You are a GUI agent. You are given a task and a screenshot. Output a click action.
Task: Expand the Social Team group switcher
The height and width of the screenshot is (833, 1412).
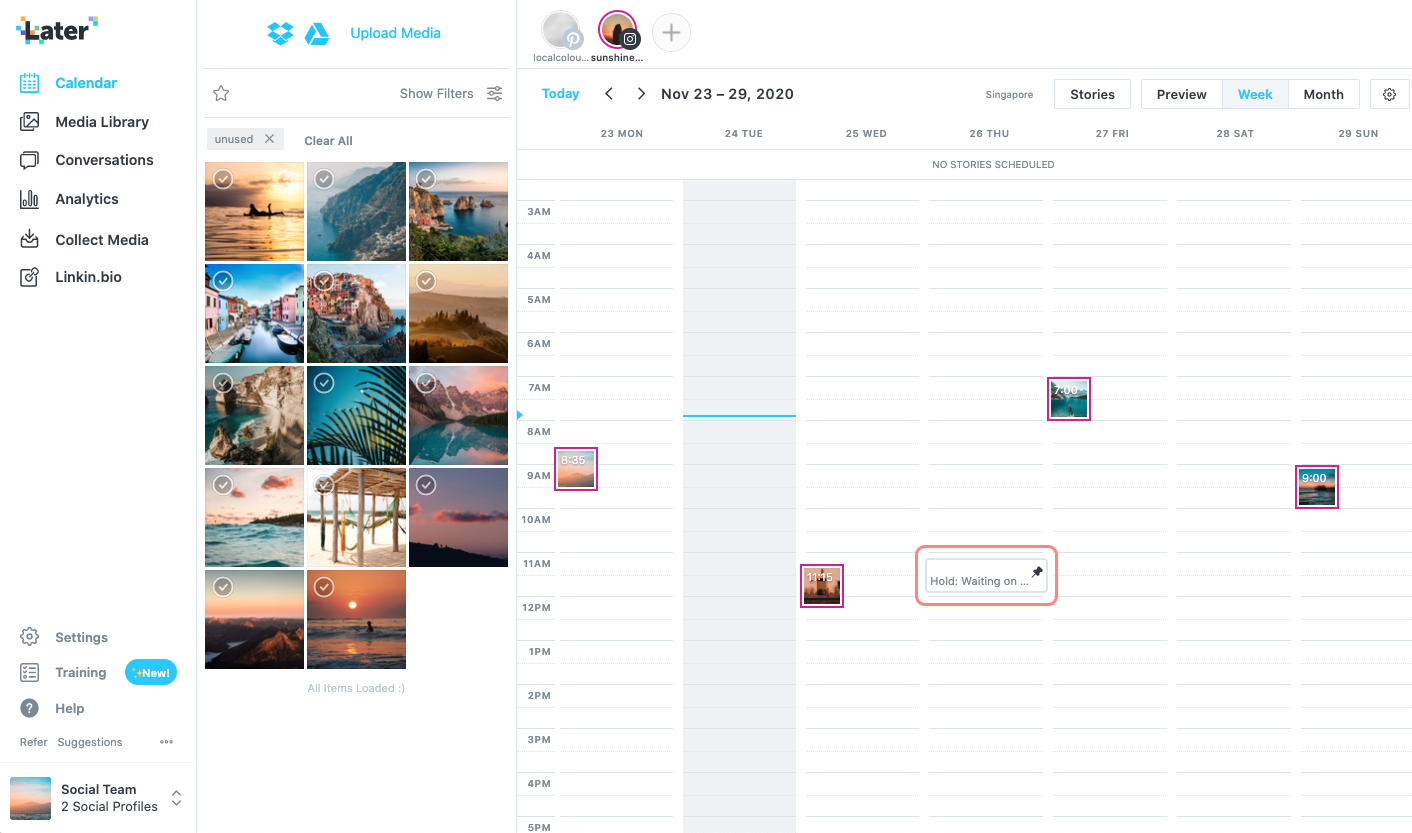coord(176,798)
